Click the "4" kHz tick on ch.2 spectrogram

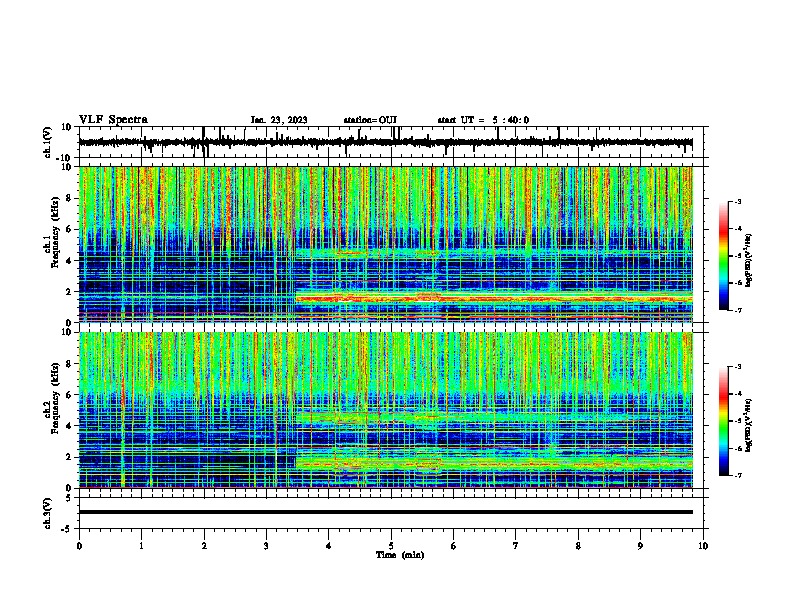[69, 426]
